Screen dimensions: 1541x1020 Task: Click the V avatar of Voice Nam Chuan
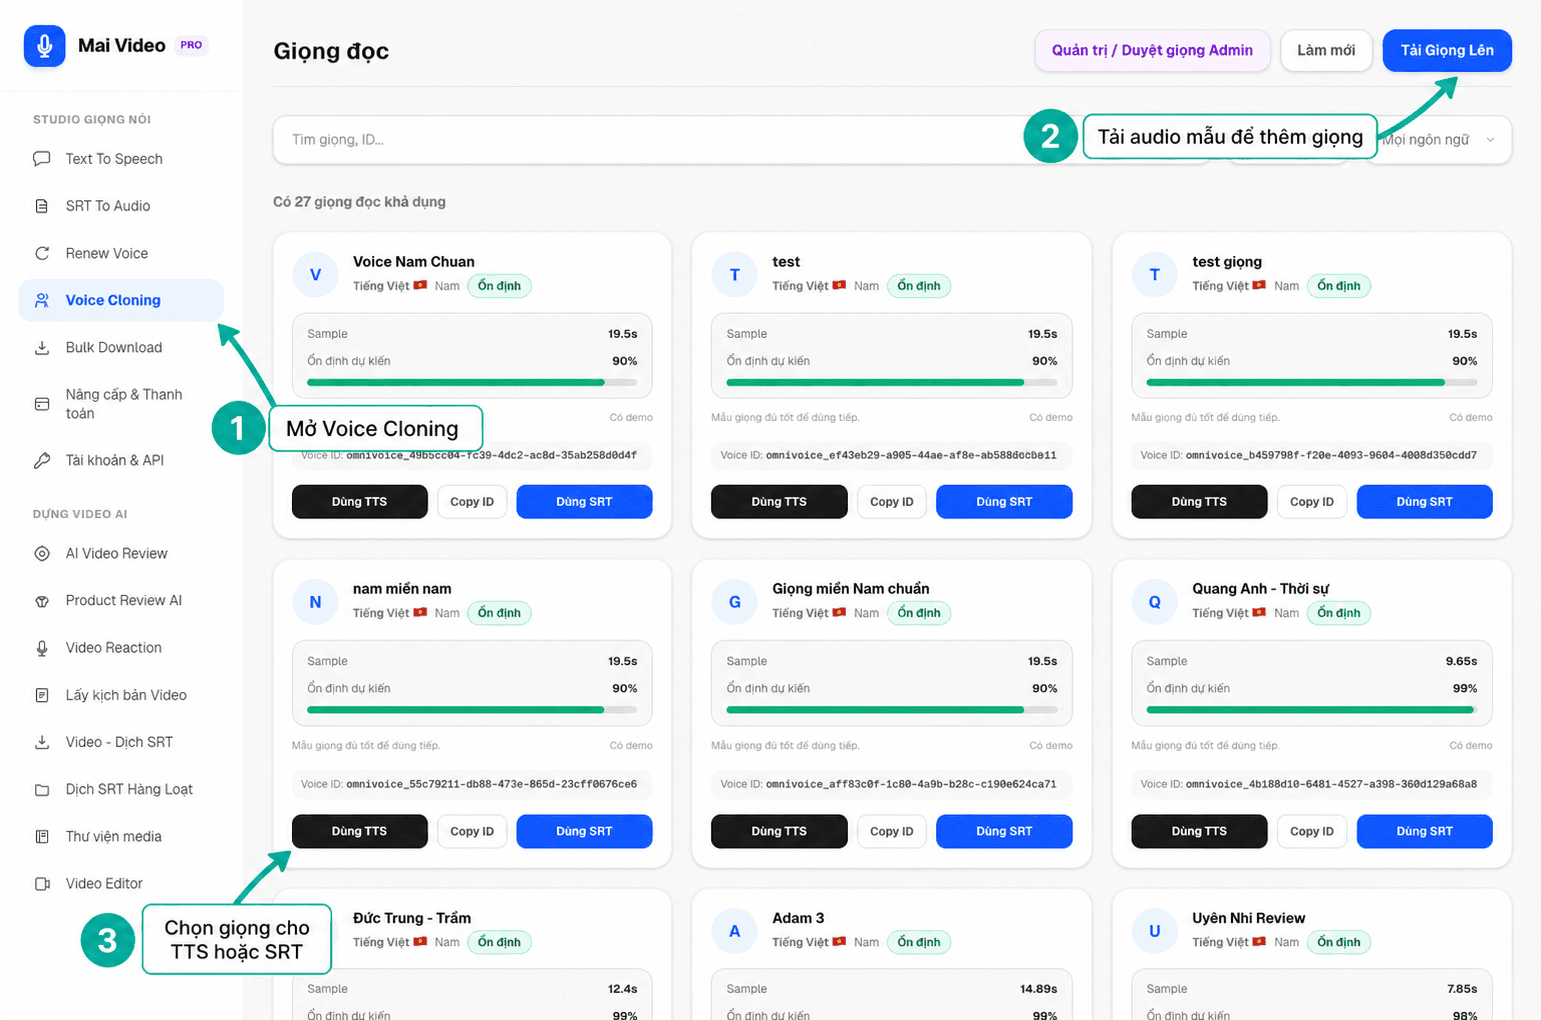[315, 274]
